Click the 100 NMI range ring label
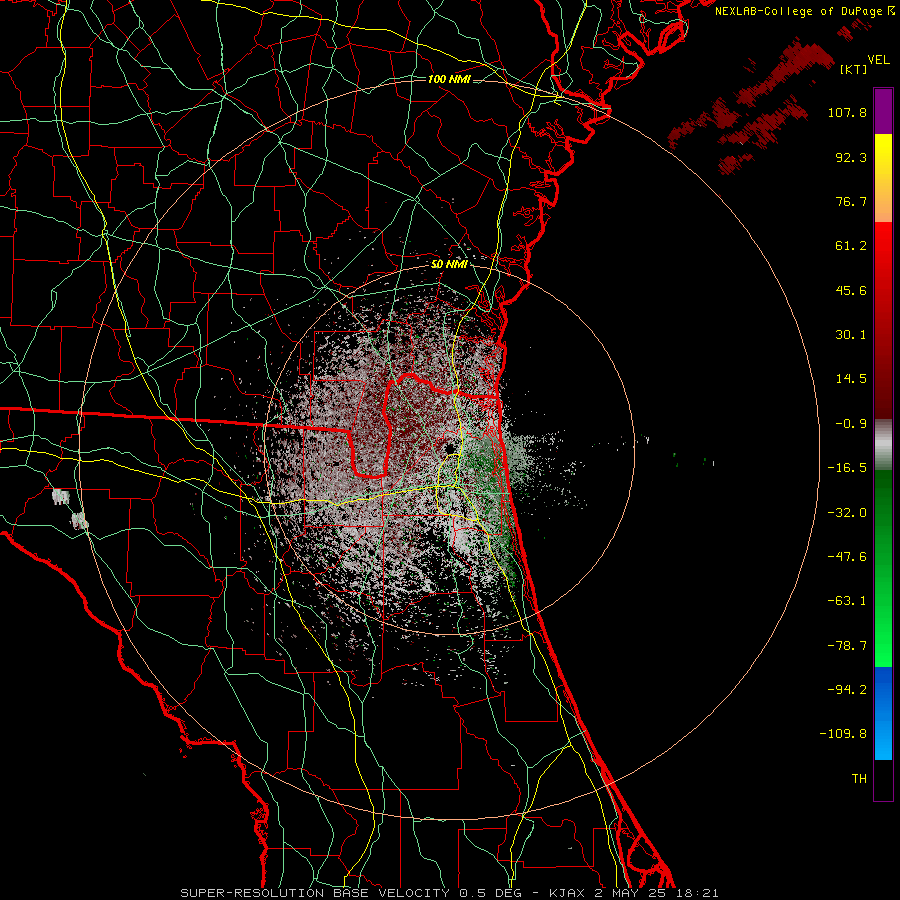Screen dimensions: 900x900 click(449, 79)
